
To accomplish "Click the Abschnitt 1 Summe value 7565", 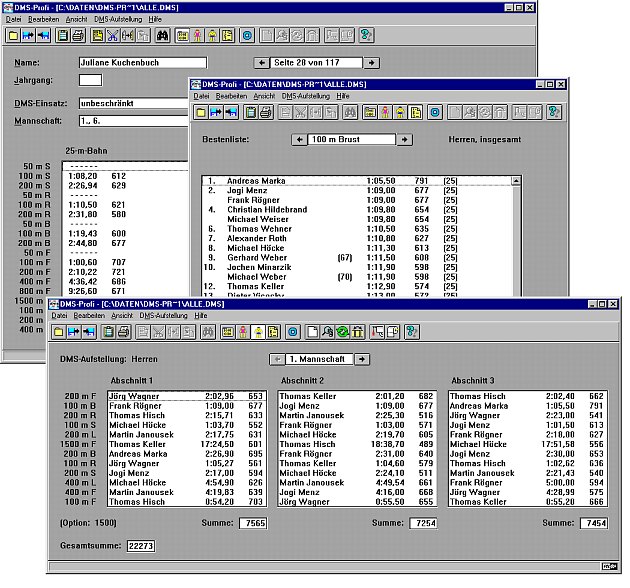I will click(x=253, y=523).
